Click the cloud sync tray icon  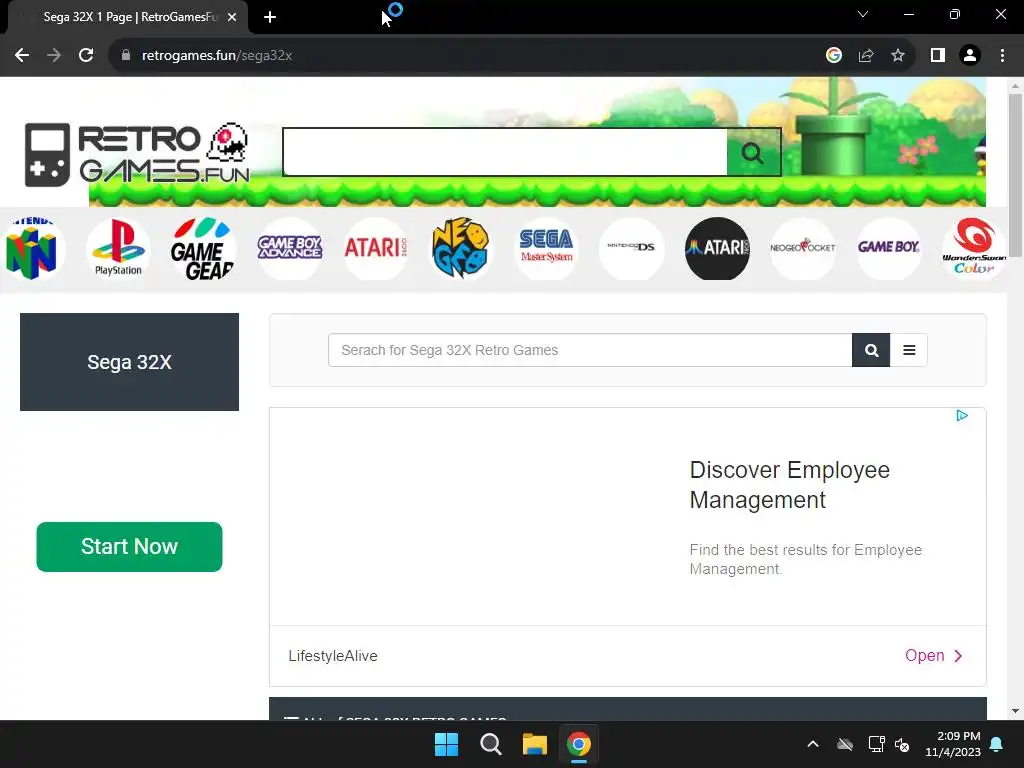pyautogui.click(x=845, y=744)
